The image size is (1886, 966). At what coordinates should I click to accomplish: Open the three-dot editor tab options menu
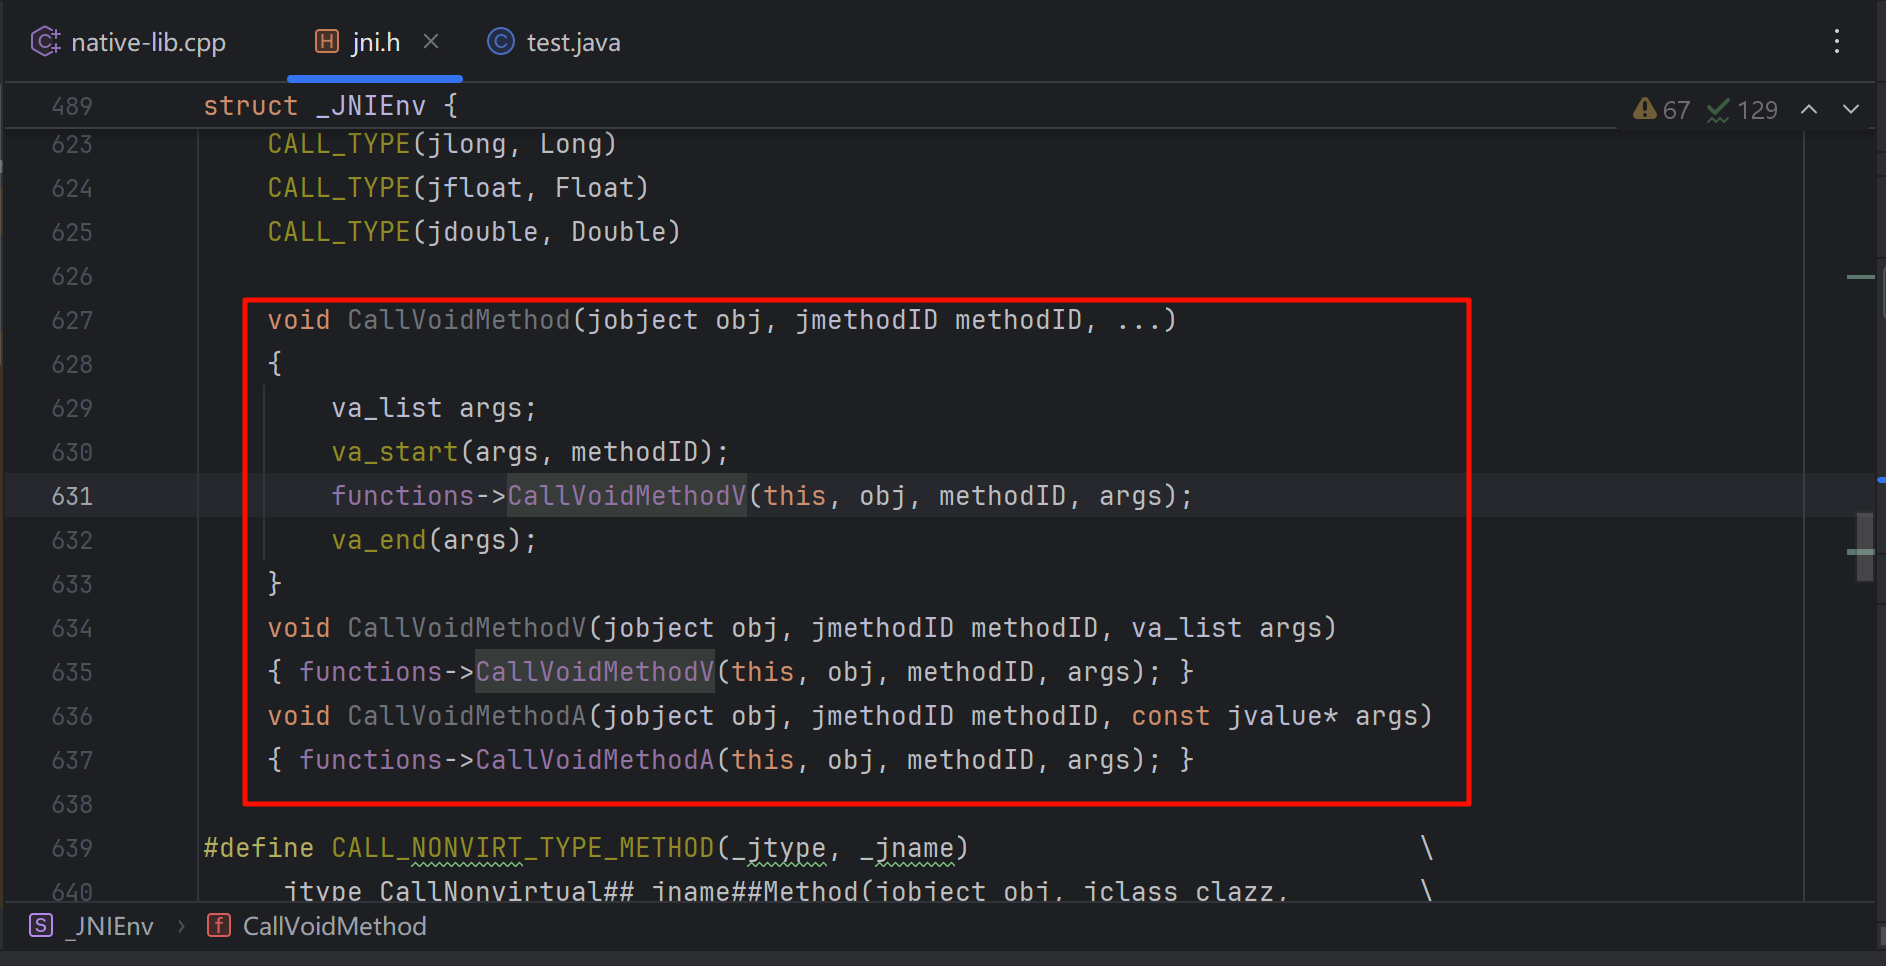[x=1836, y=42]
